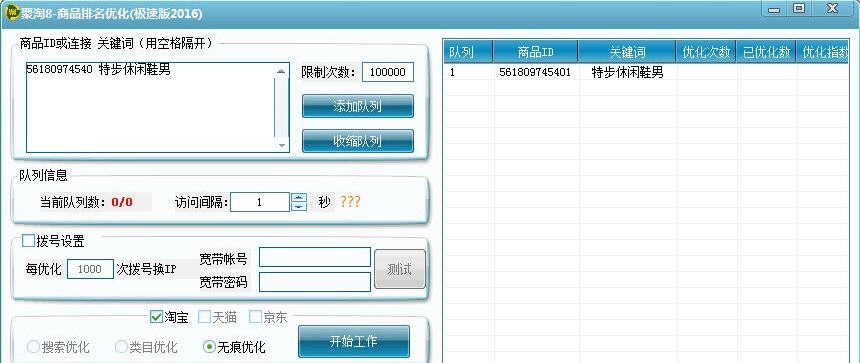Screen dimensions: 860x363
Task: Click 添加队列 button
Action: pos(358,106)
